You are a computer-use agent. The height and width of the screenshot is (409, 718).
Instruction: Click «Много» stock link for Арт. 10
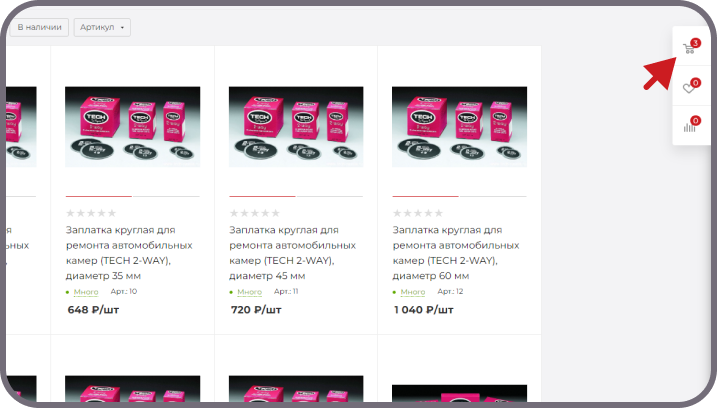pyautogui.click(x=86, y=292)
